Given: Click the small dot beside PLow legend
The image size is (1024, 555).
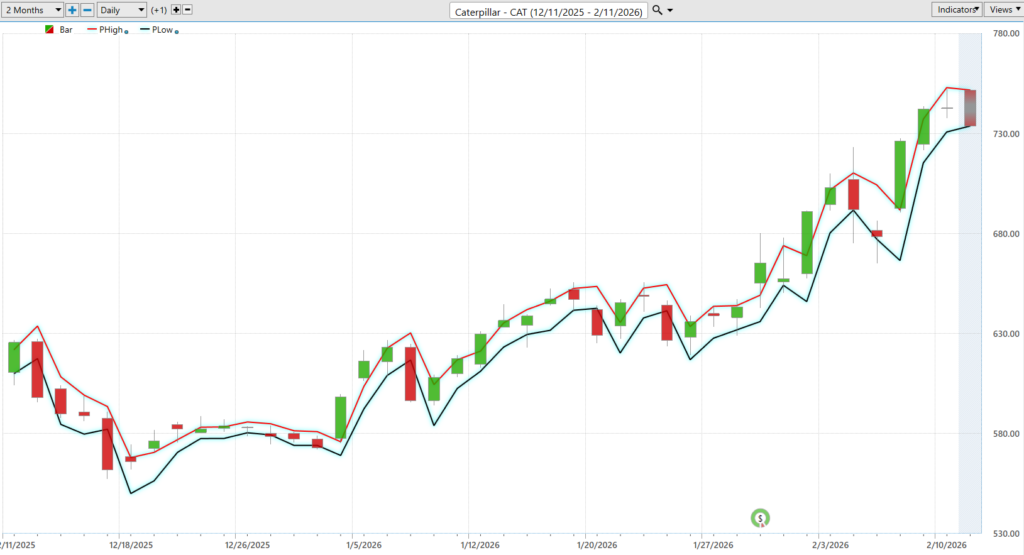Looking at the screenshot, I should [x=177, y=32].
